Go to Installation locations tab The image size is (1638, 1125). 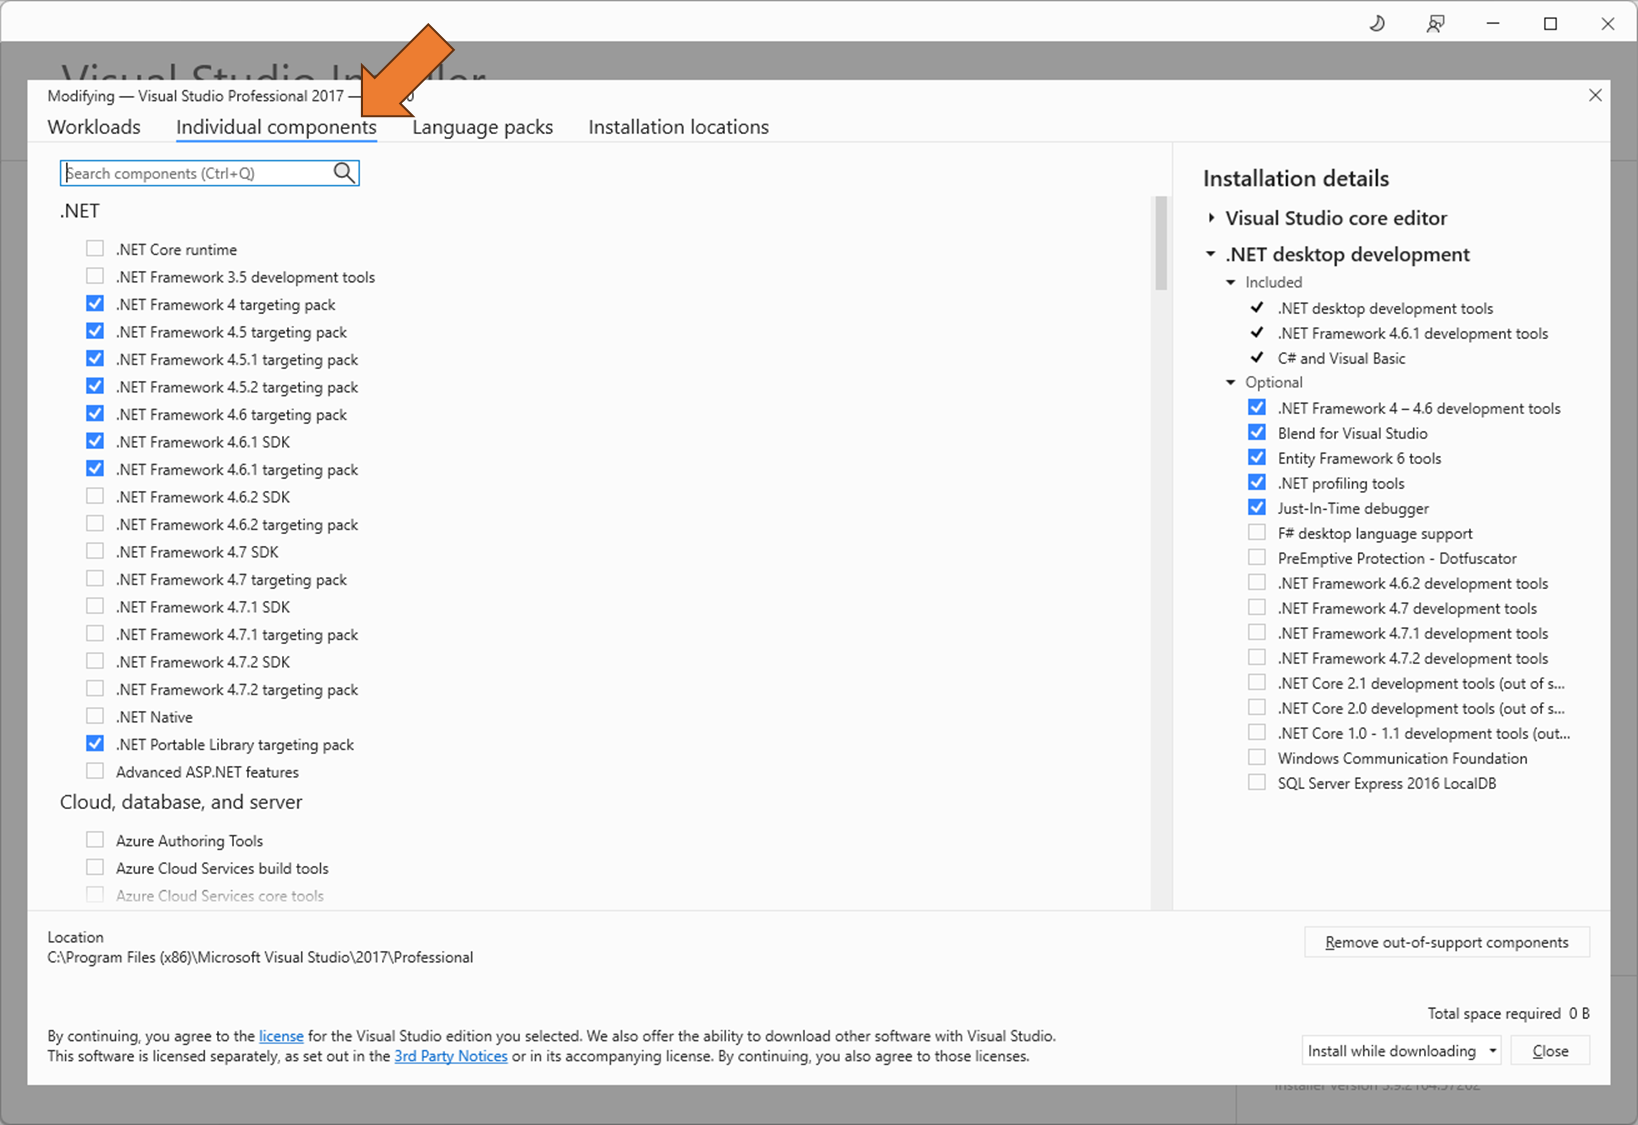678,127
